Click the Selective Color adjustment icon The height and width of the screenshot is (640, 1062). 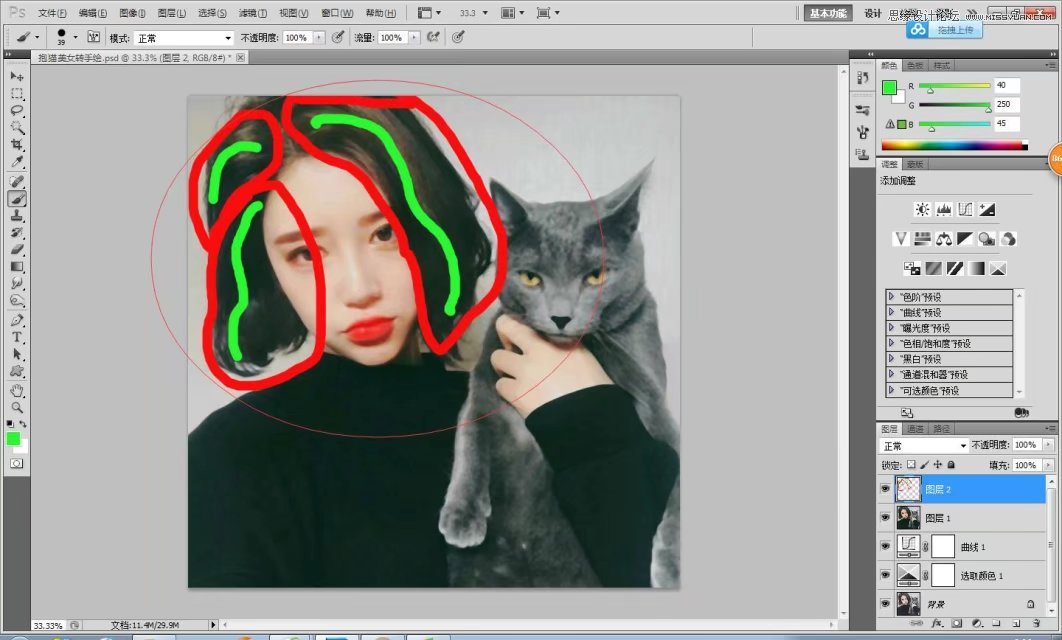coord(998,269)
